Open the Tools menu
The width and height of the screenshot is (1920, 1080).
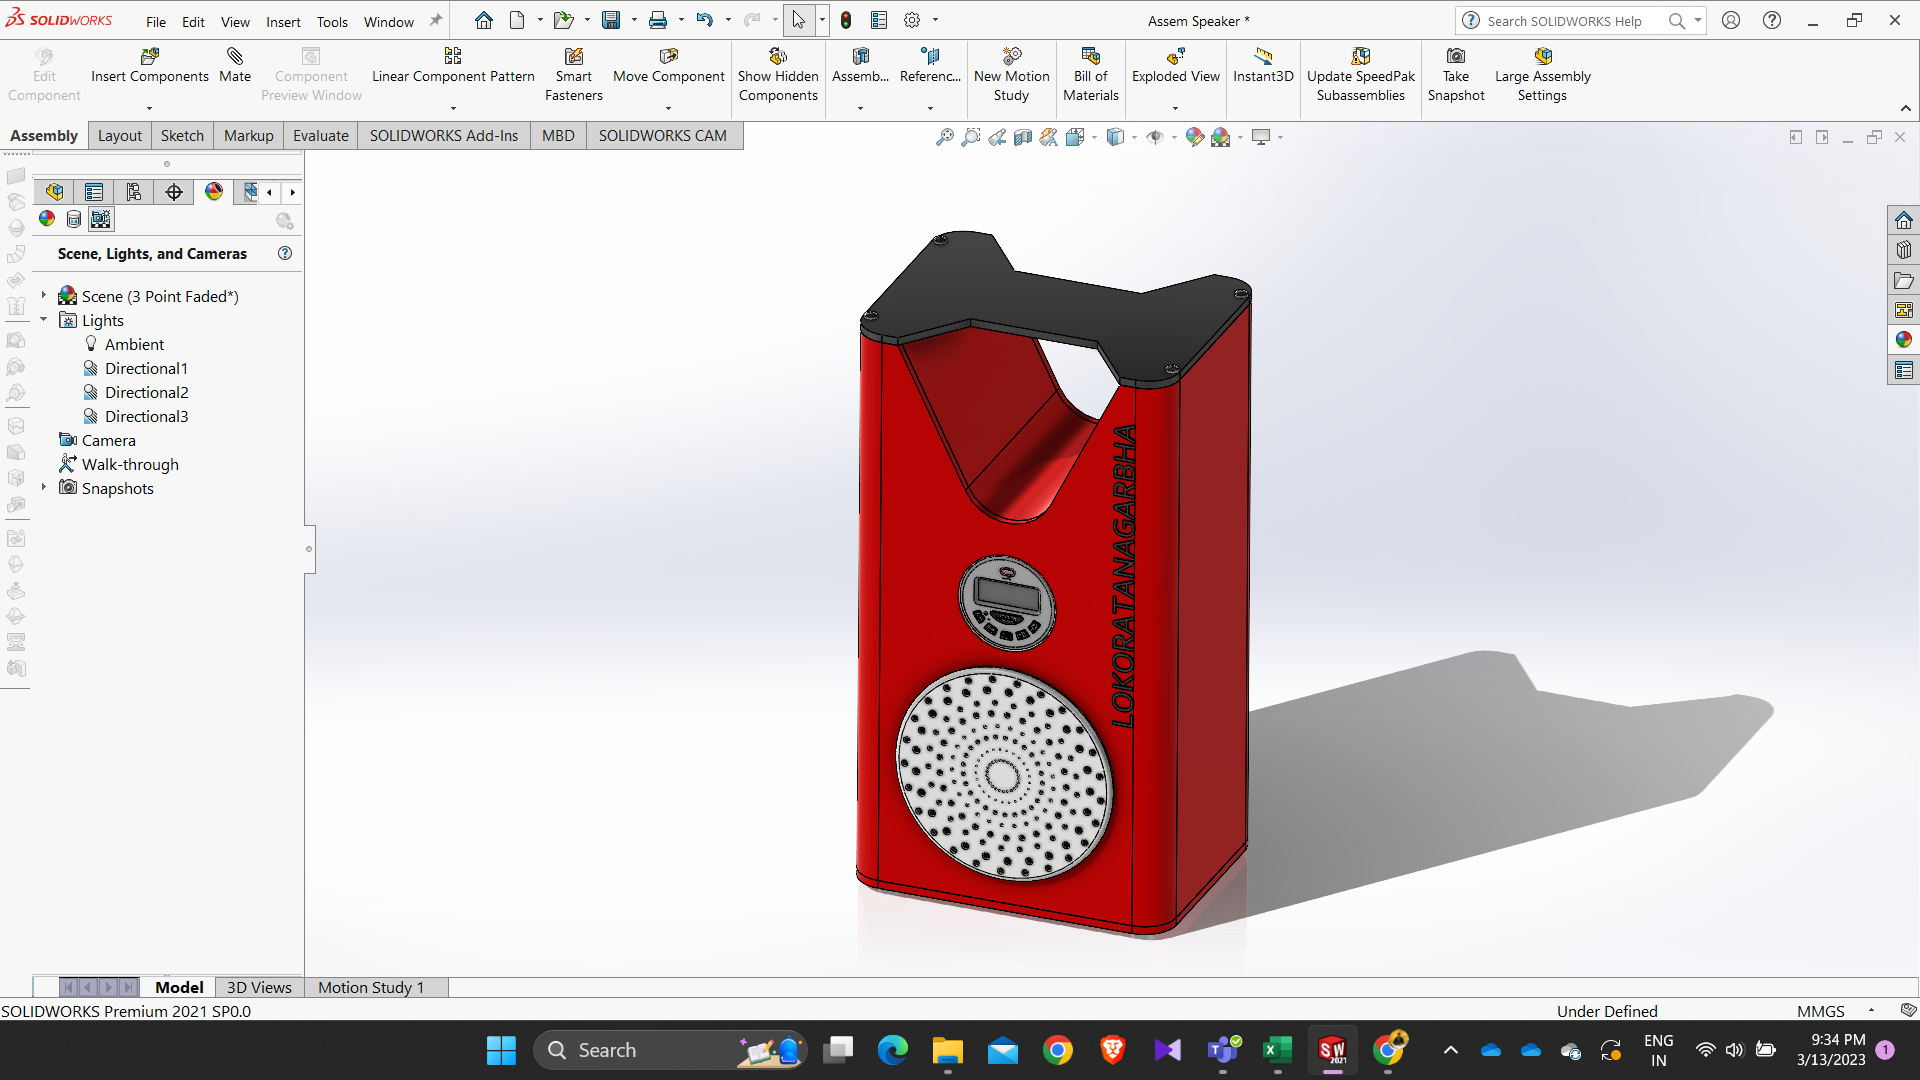click(332, 21)
